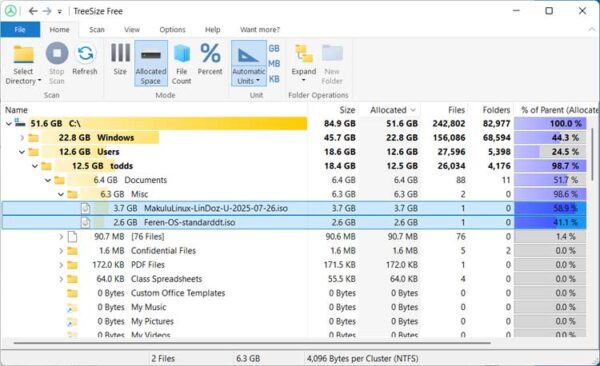Select the Feren-OS-standarddt.iso file row
This screenshot has width=600, height=366.
pyautogui.click(x=294, y=222)
